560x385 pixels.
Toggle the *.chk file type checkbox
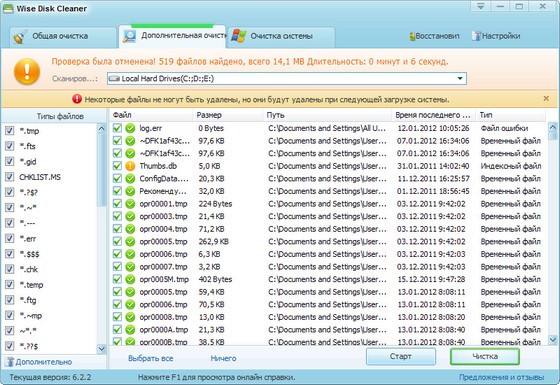pos(10,269)
